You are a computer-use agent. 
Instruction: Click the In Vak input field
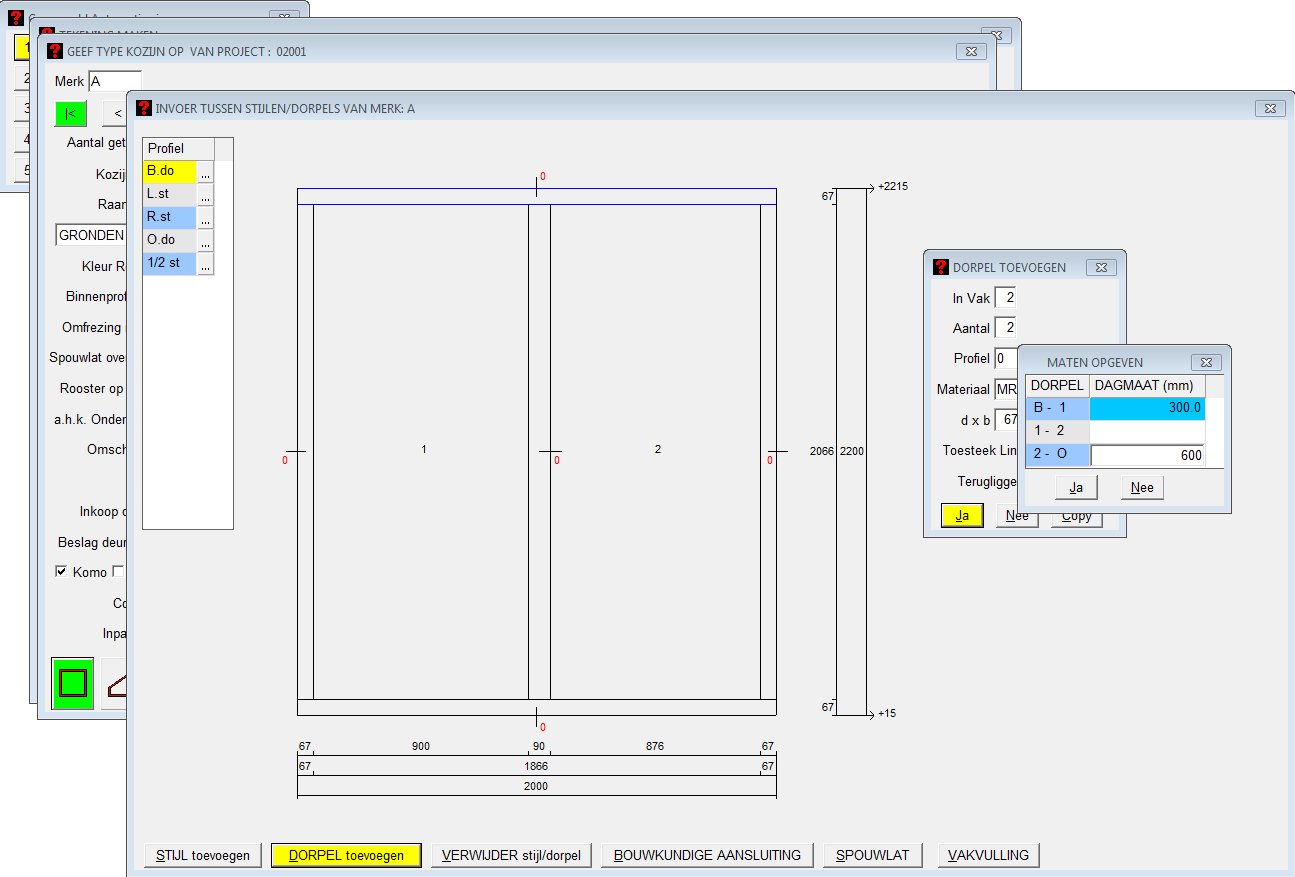(x=1005, y=298)
